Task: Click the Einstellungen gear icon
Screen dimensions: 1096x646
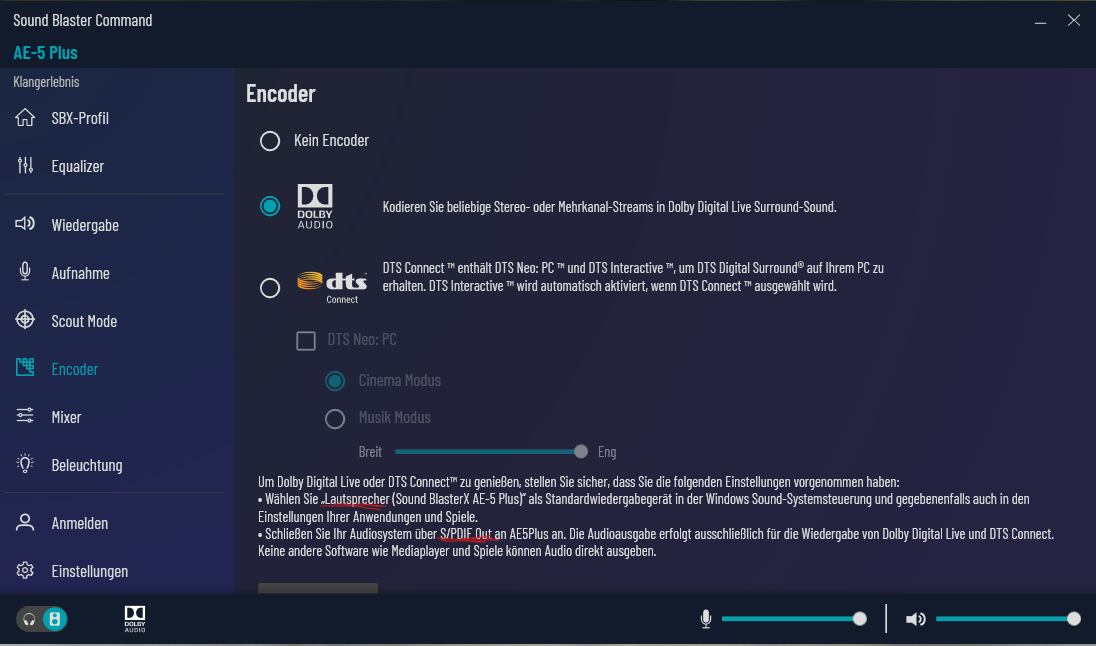Action: point(25,570)
